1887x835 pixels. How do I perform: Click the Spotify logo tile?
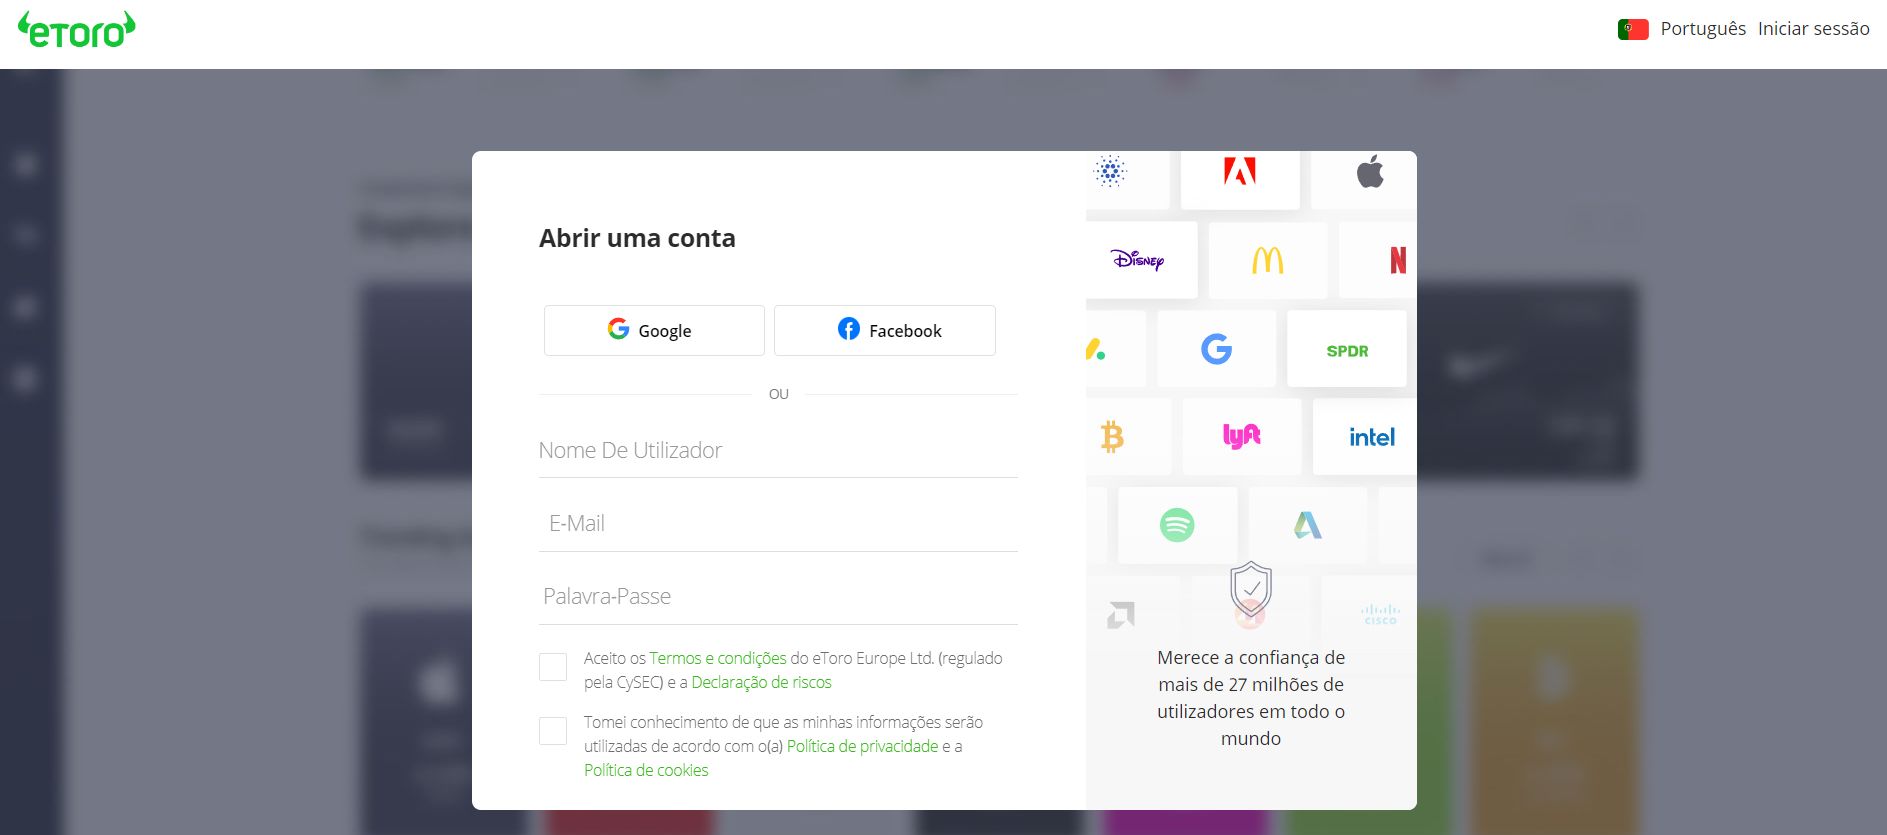(1177, 525)
